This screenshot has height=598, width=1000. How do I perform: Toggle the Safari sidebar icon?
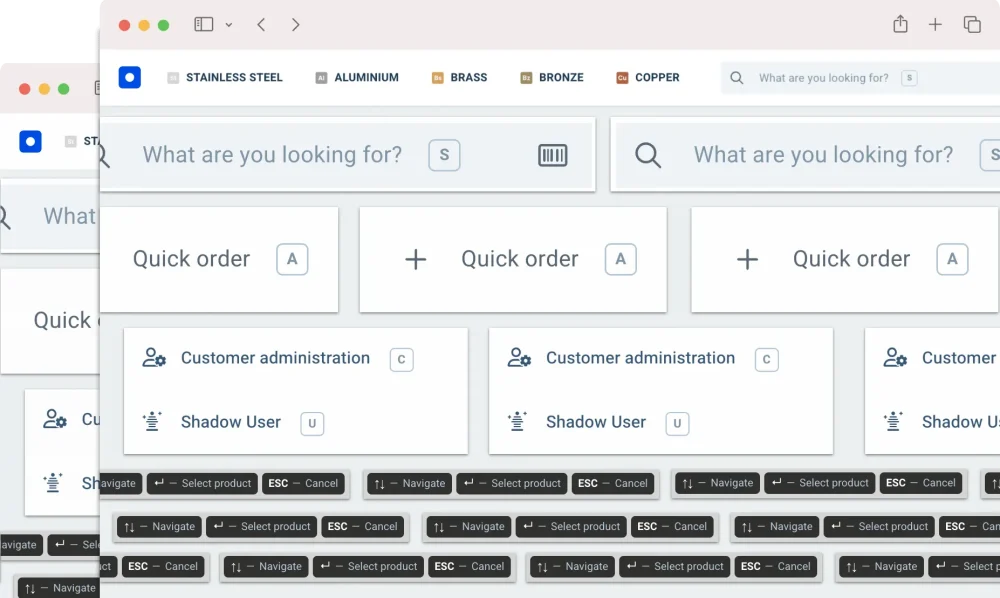point(203,25)
